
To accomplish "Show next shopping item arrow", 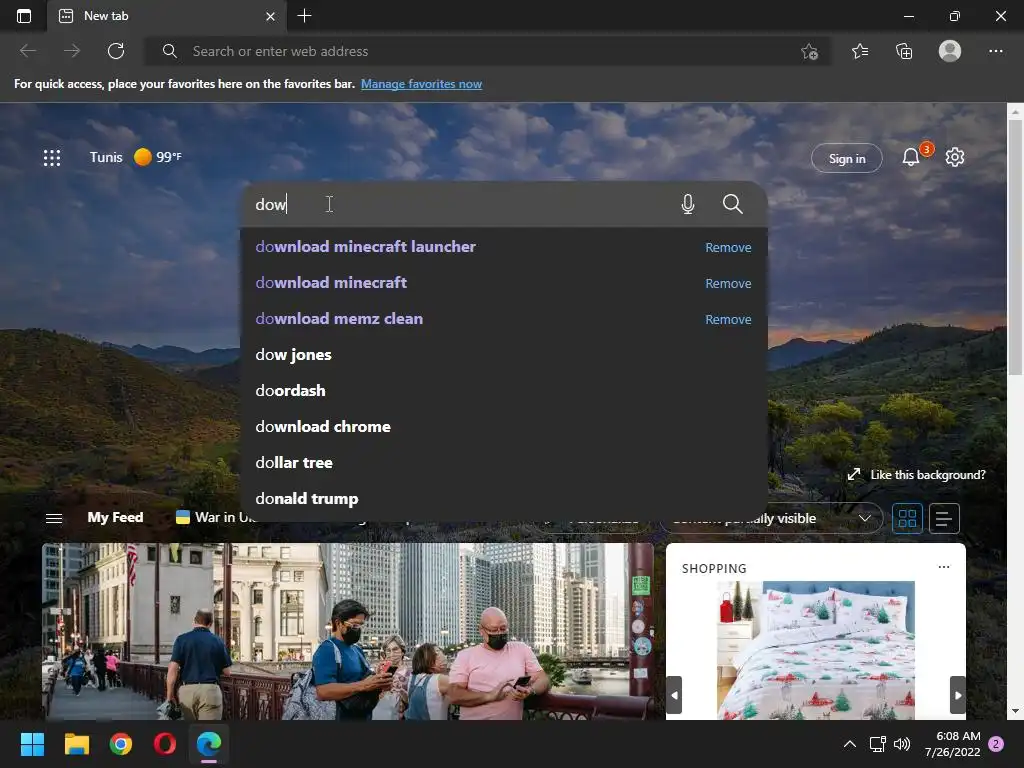I will pyautogui.click(x=957, y=695).
